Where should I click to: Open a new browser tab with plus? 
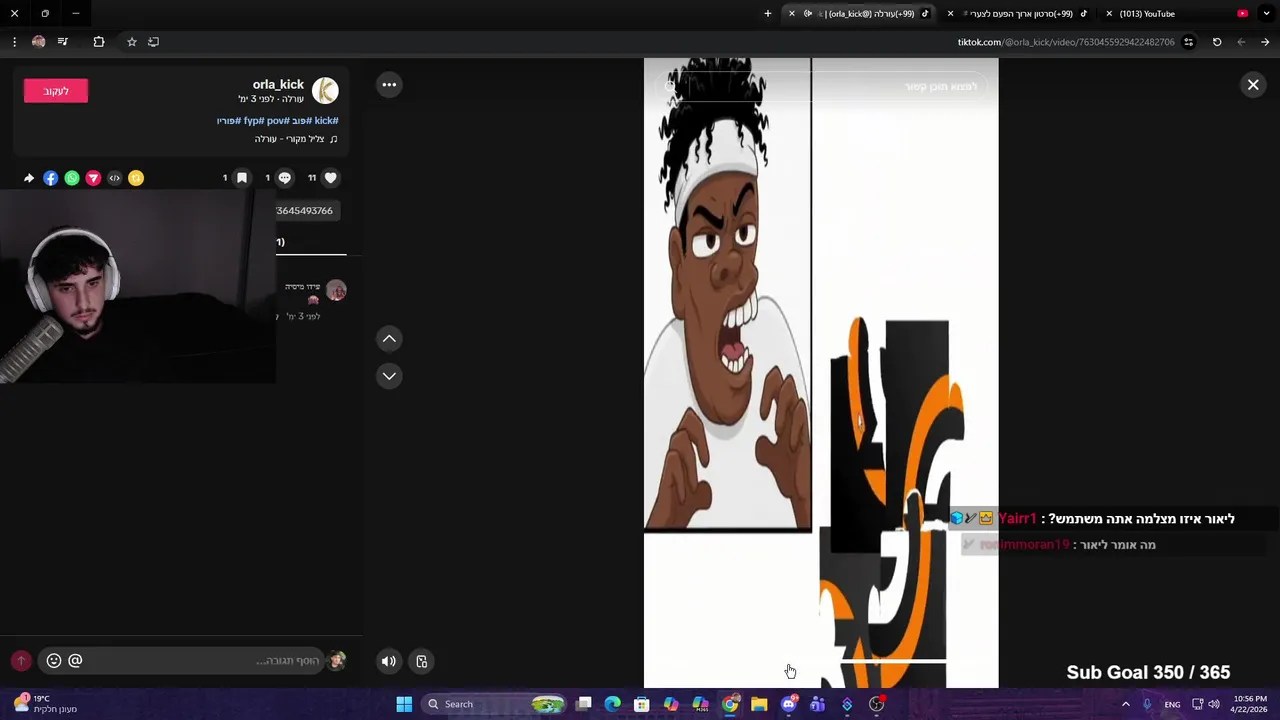click(768, 14)
